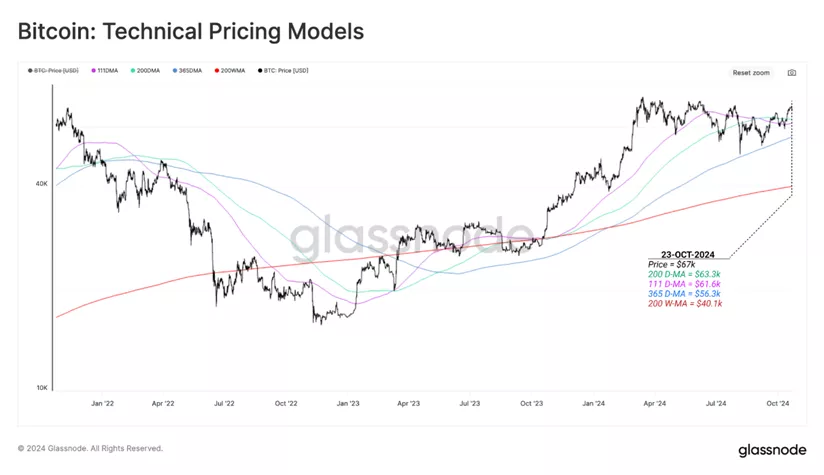This screenshot has width=824, height=475.
Task: Click the Reset zoom button
Action: 751,73
